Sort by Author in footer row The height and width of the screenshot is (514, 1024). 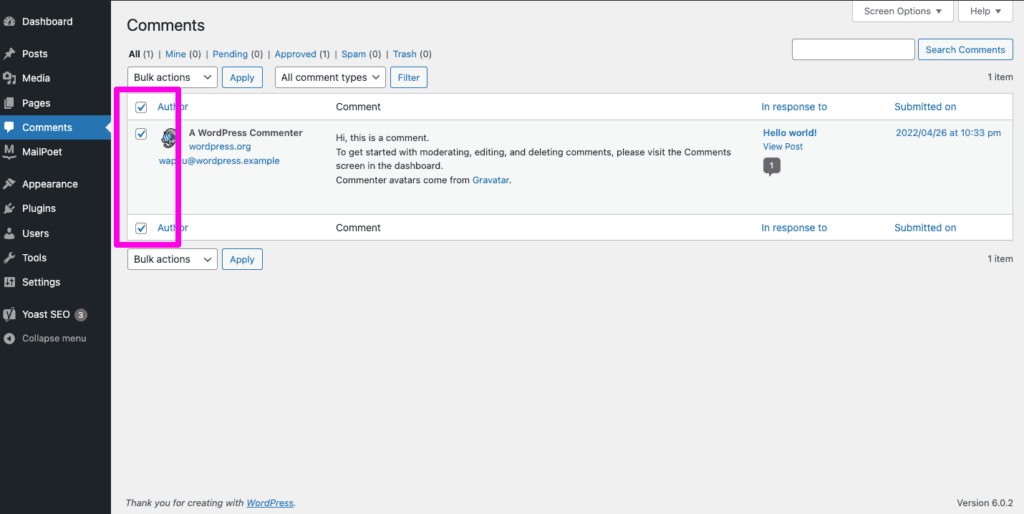pos(172,228)
